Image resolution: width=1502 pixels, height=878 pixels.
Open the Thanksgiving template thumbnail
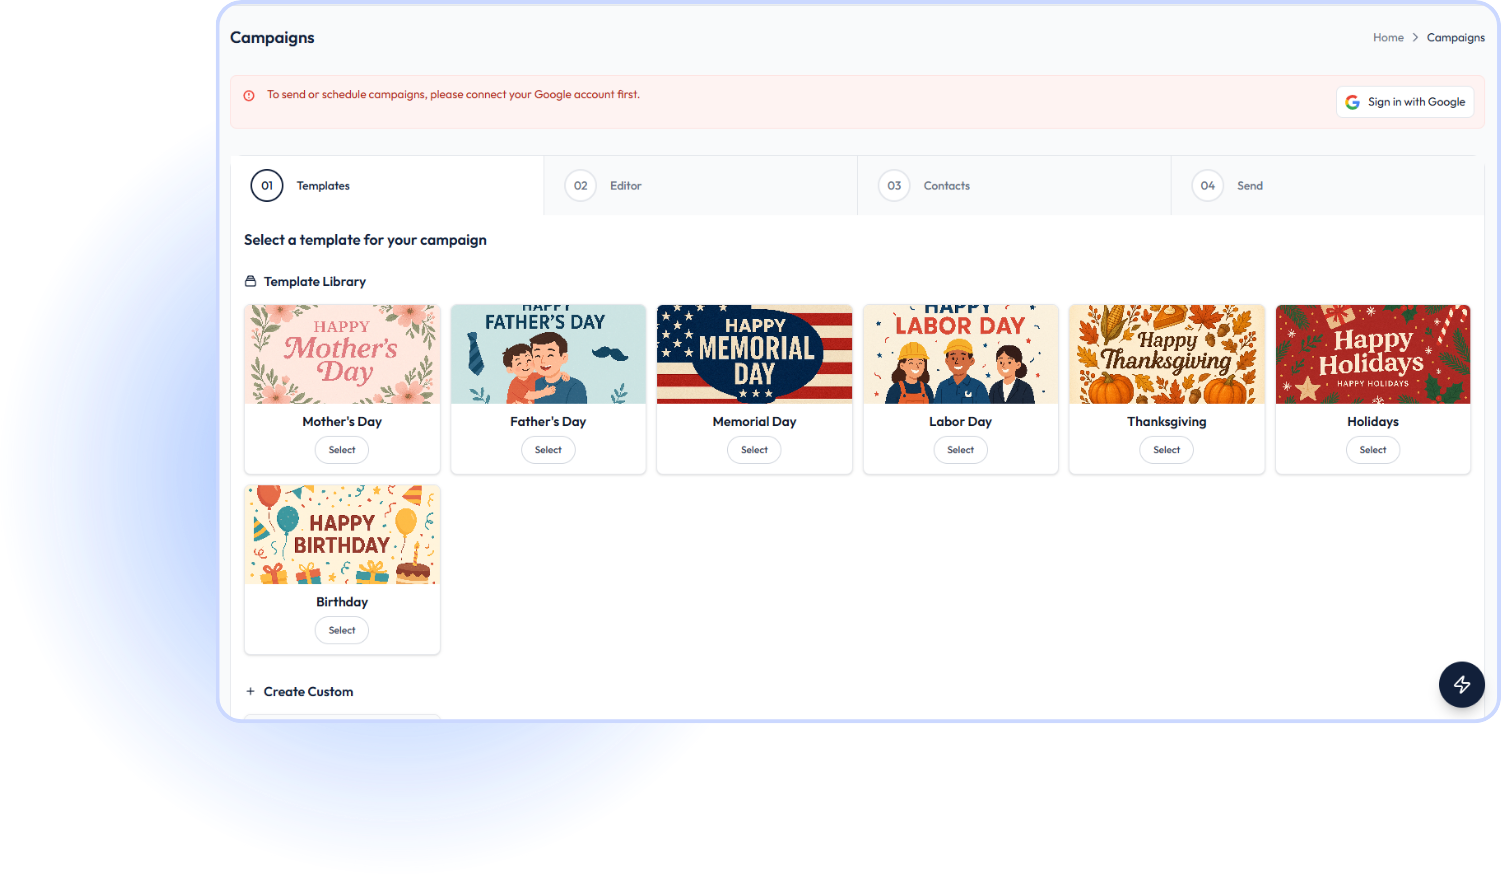(1167, 354)
